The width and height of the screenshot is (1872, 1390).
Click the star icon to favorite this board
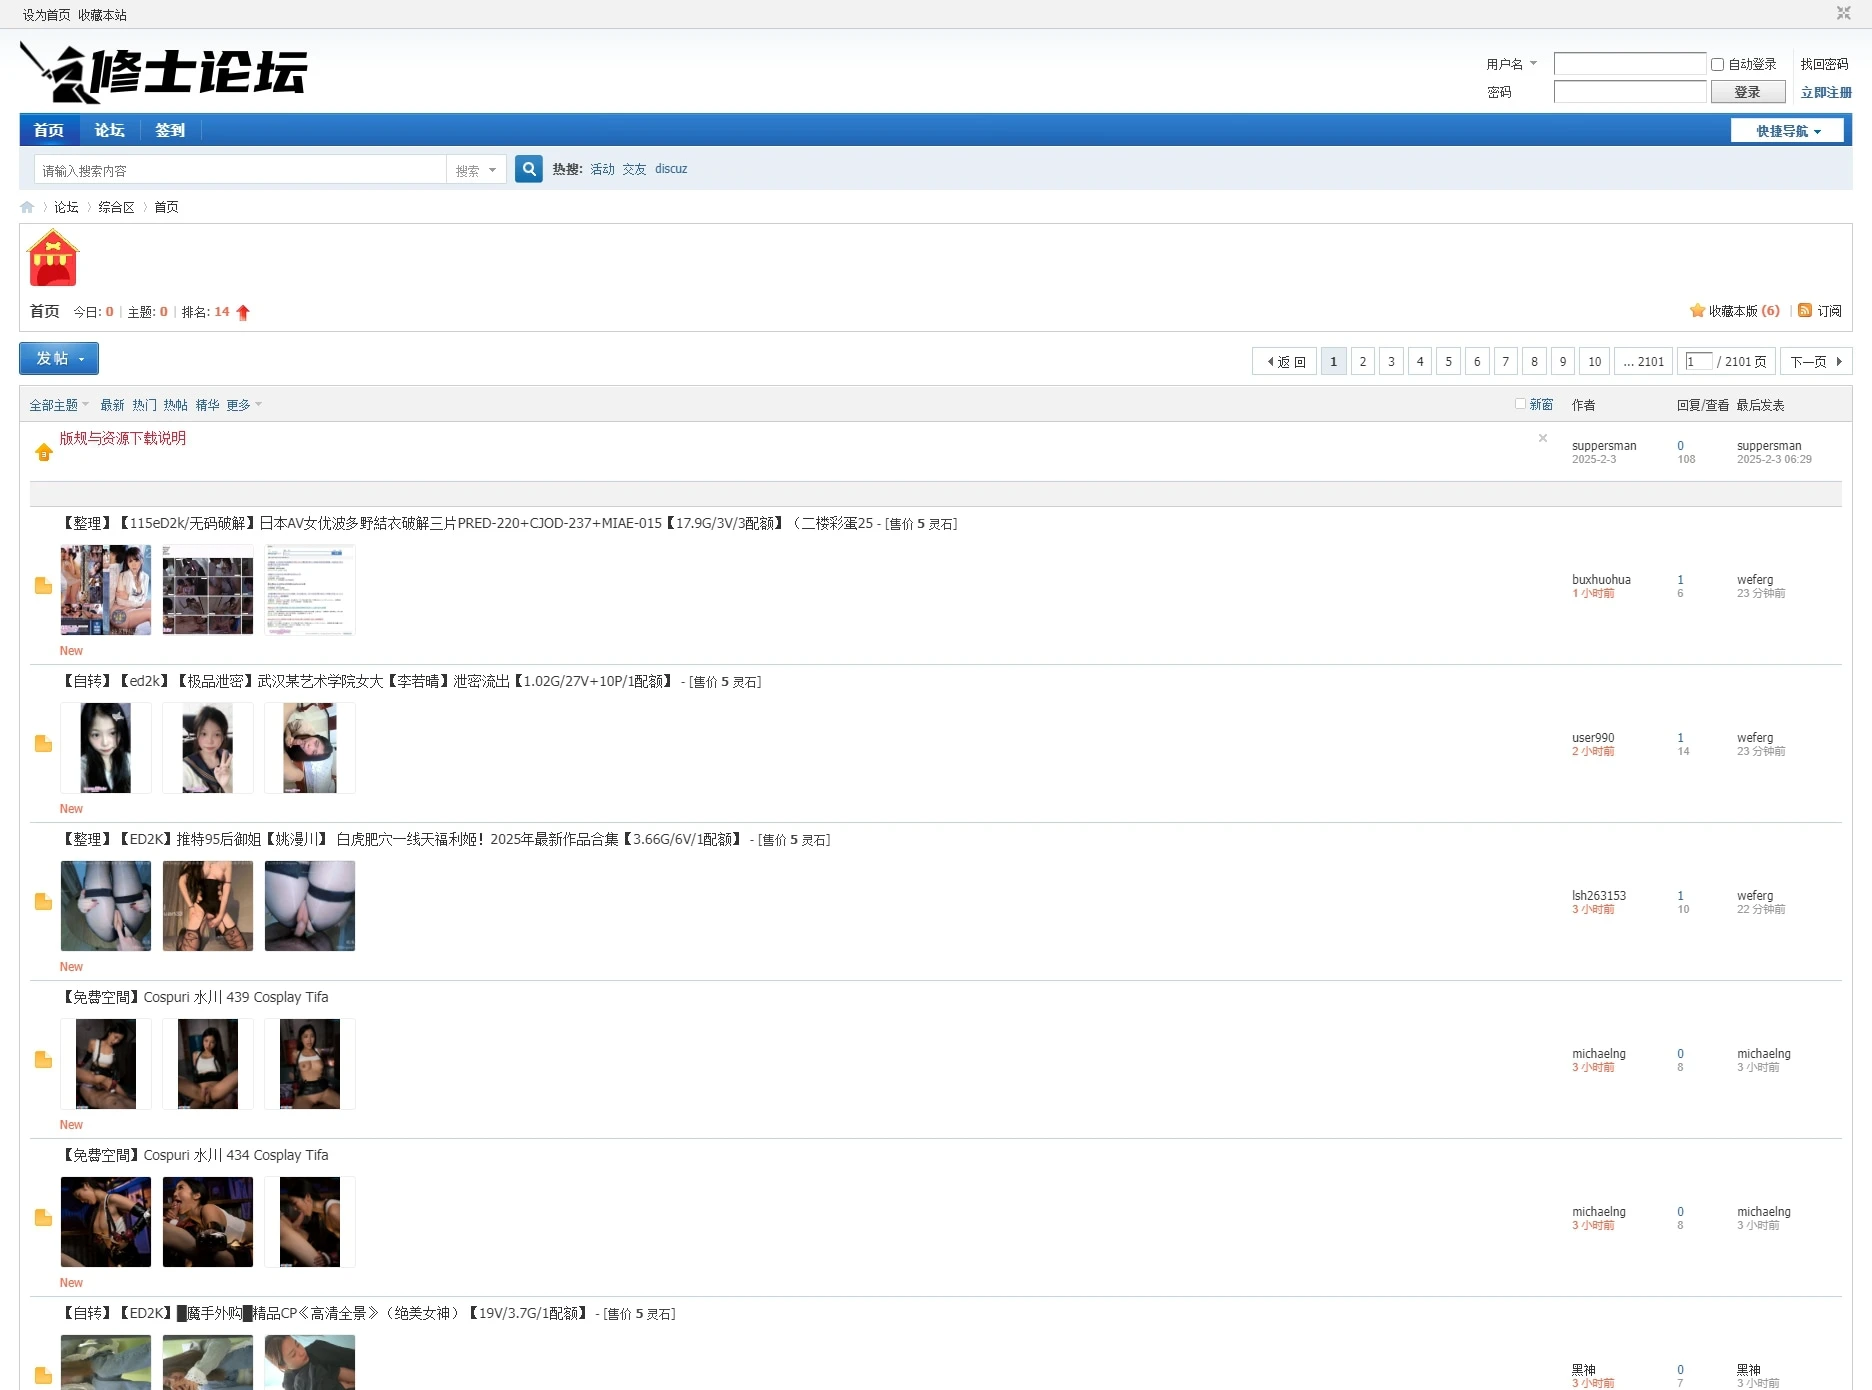(1697, 311)
